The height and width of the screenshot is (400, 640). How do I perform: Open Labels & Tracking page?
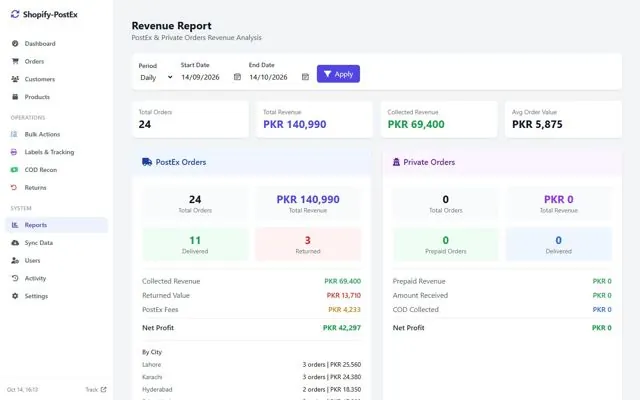[x=56, y=152]
